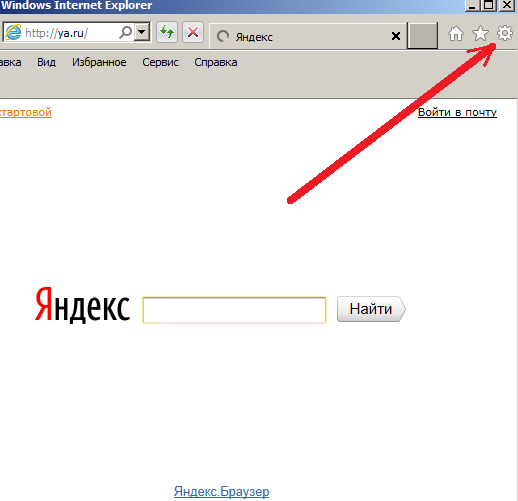This screenshot has width=518, height=501.
Task: Open Favorites via the star icon
Action: coord(480,33)
